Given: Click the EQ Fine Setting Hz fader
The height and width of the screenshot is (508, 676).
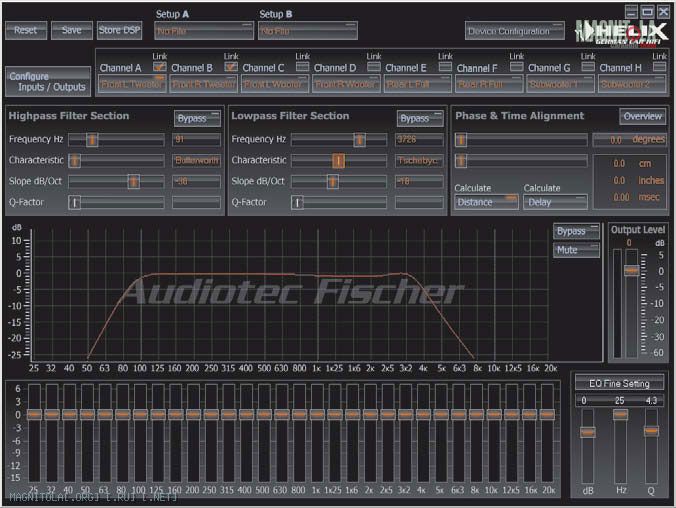Looking at the screenshot, I should (620, 414).
